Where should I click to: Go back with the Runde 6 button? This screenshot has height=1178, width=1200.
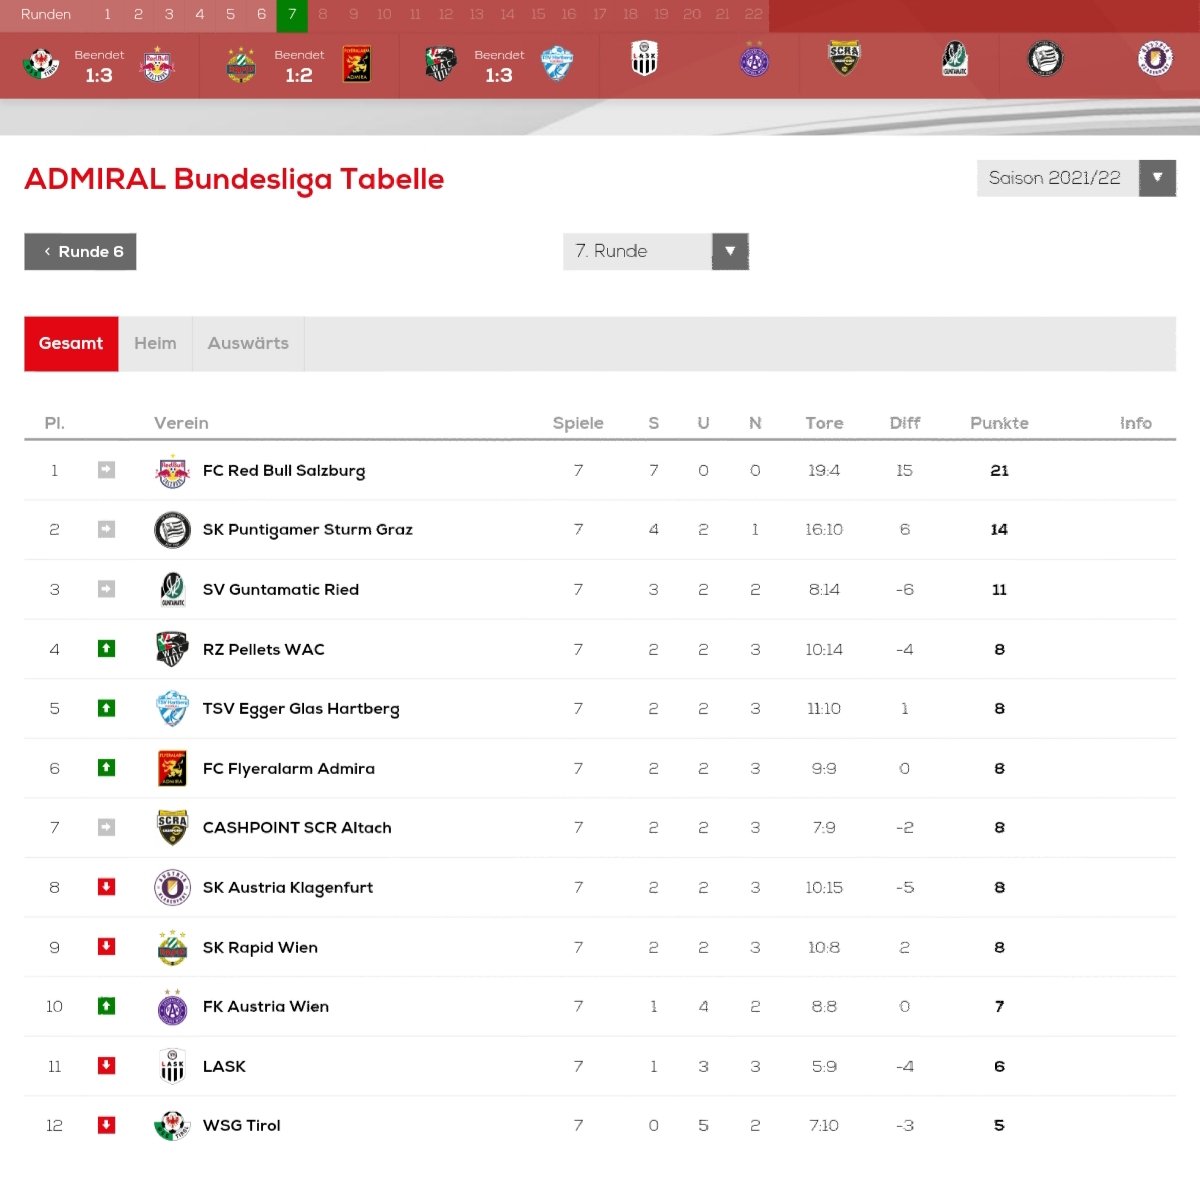(x=80, y=252)
